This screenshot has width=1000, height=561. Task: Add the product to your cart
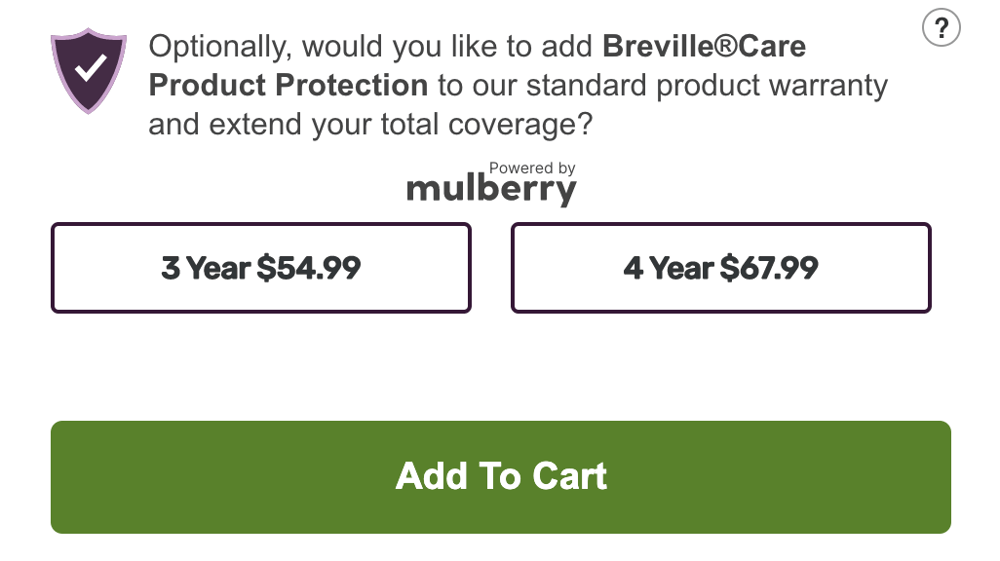(501, 477)
